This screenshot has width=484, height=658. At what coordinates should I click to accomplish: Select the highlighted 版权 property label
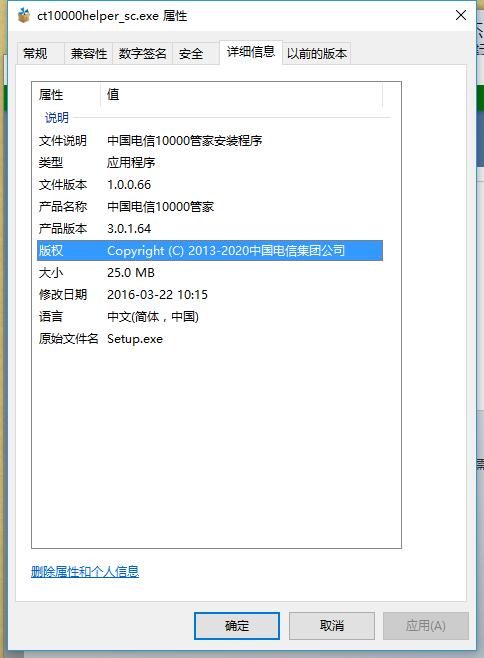51,251
